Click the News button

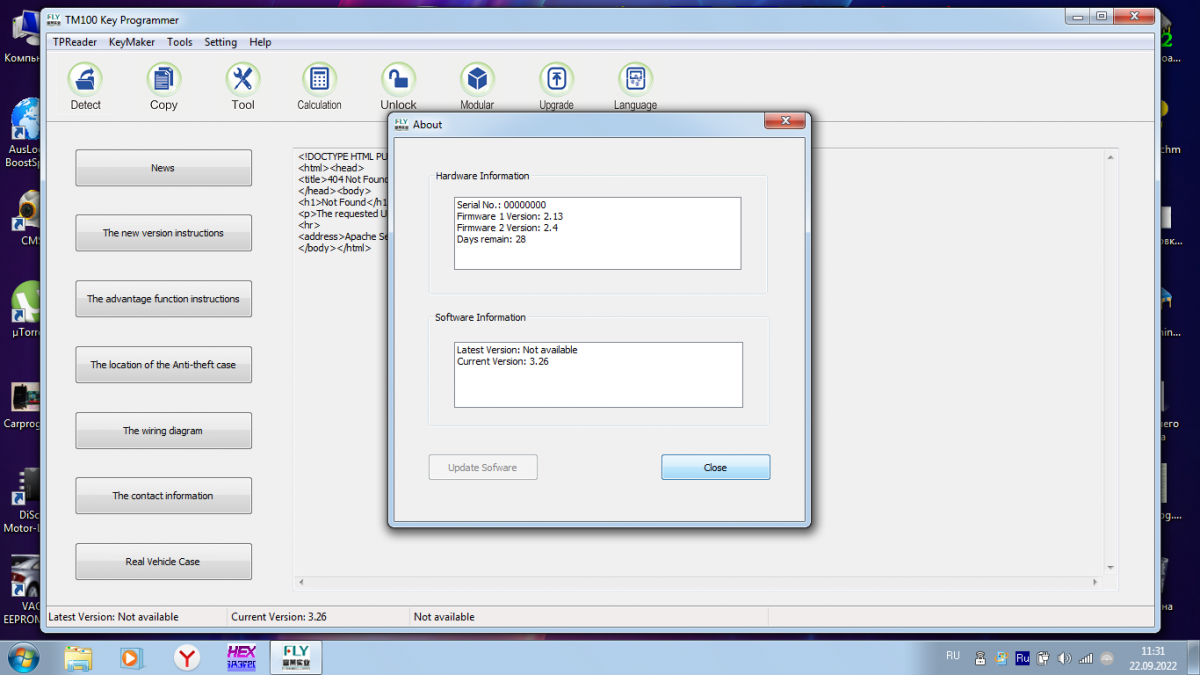[x=163, y=168]
